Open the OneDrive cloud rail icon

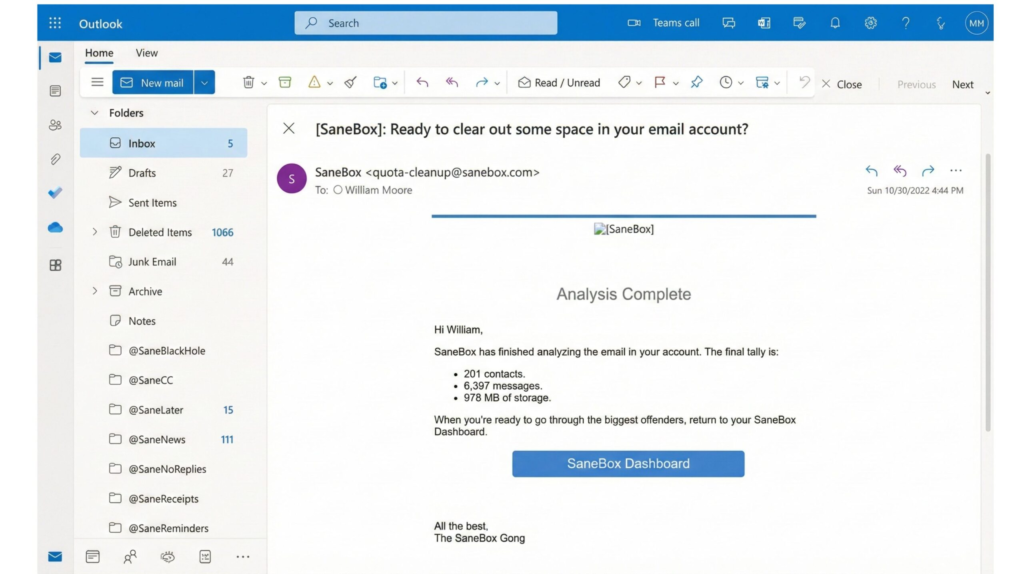pos(56,227)
